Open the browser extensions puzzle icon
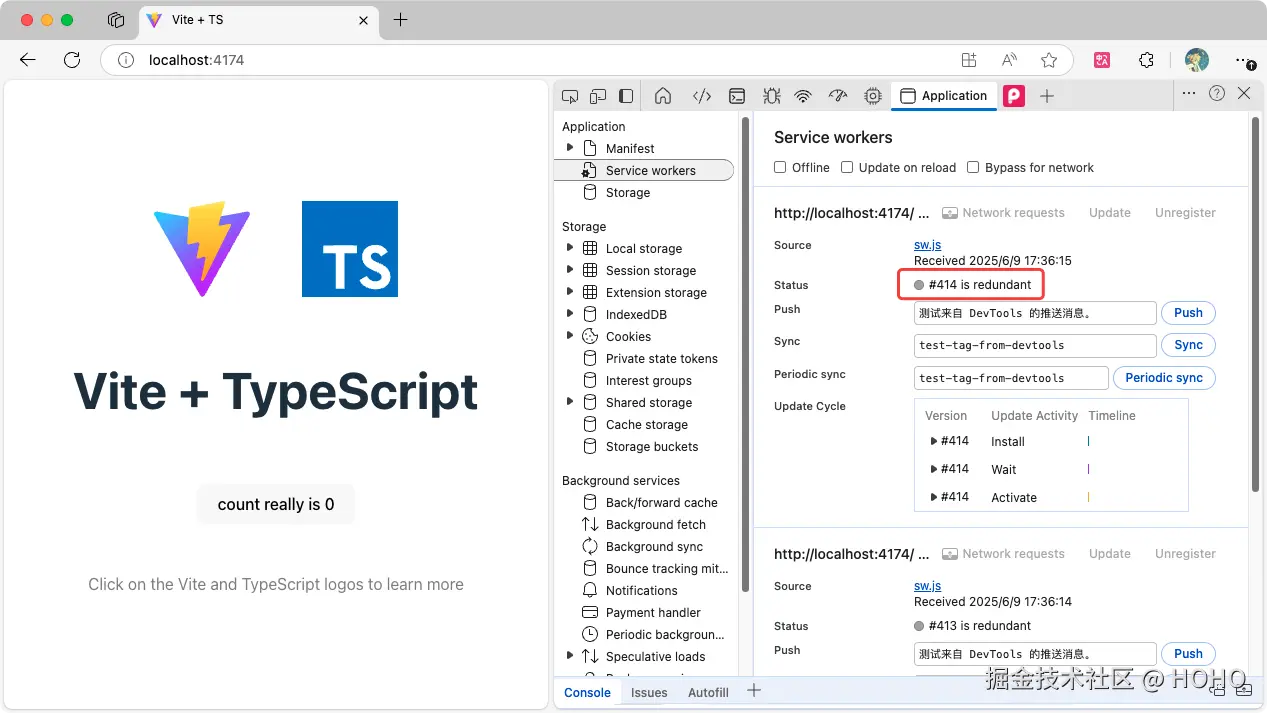Viewport: 1267px width, 713px height. coord(1147,60)
